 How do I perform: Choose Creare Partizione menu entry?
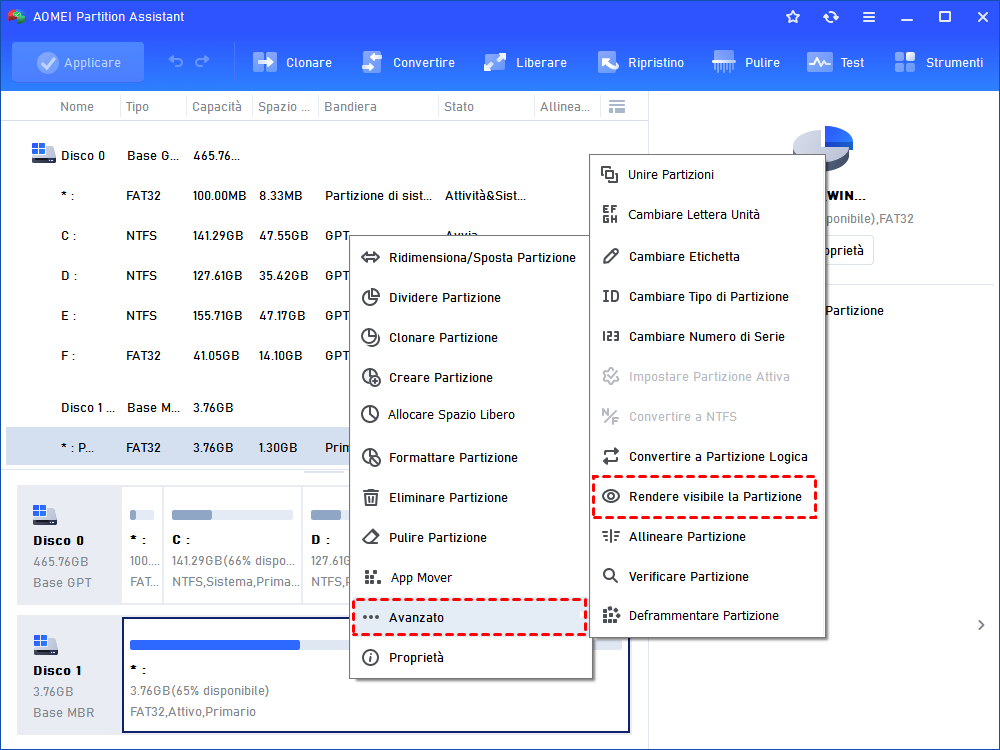[471, 378]
